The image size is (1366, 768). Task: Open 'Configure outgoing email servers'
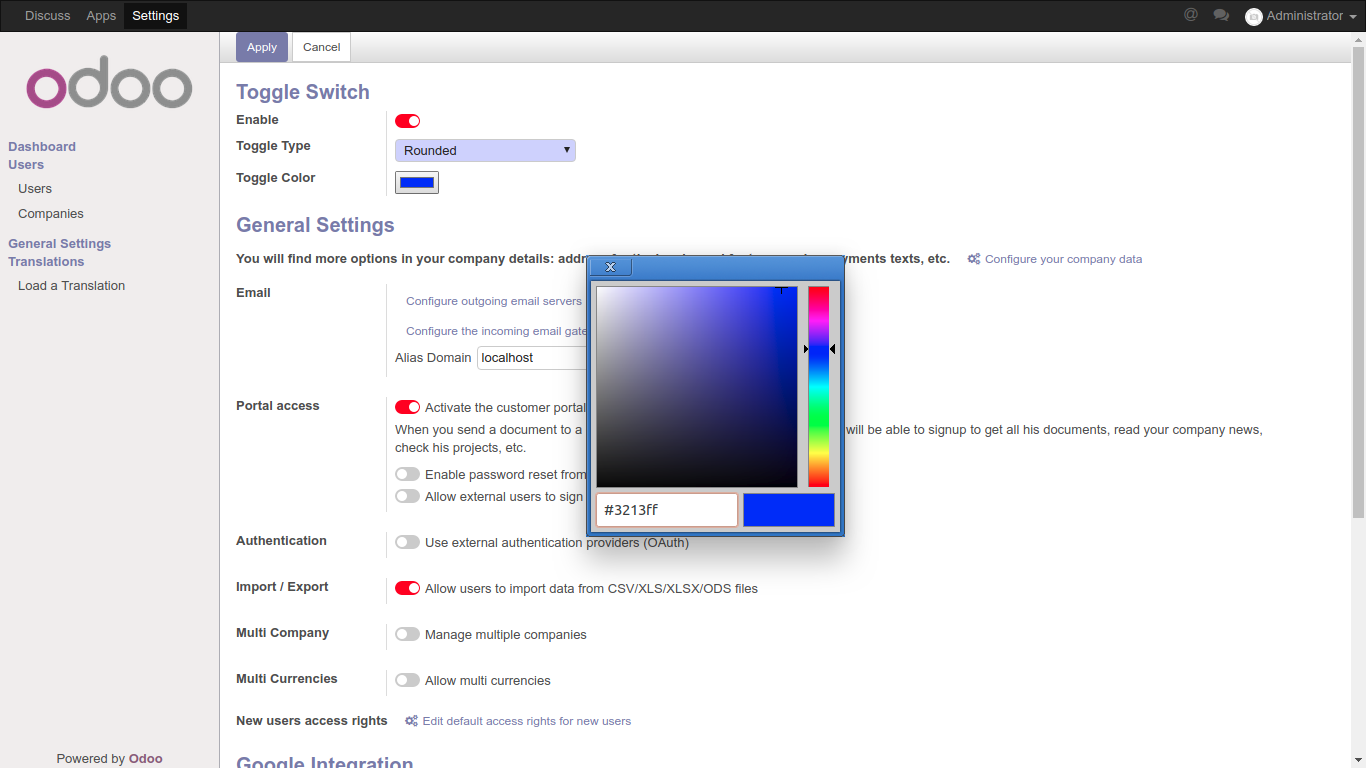coord(493,301)
